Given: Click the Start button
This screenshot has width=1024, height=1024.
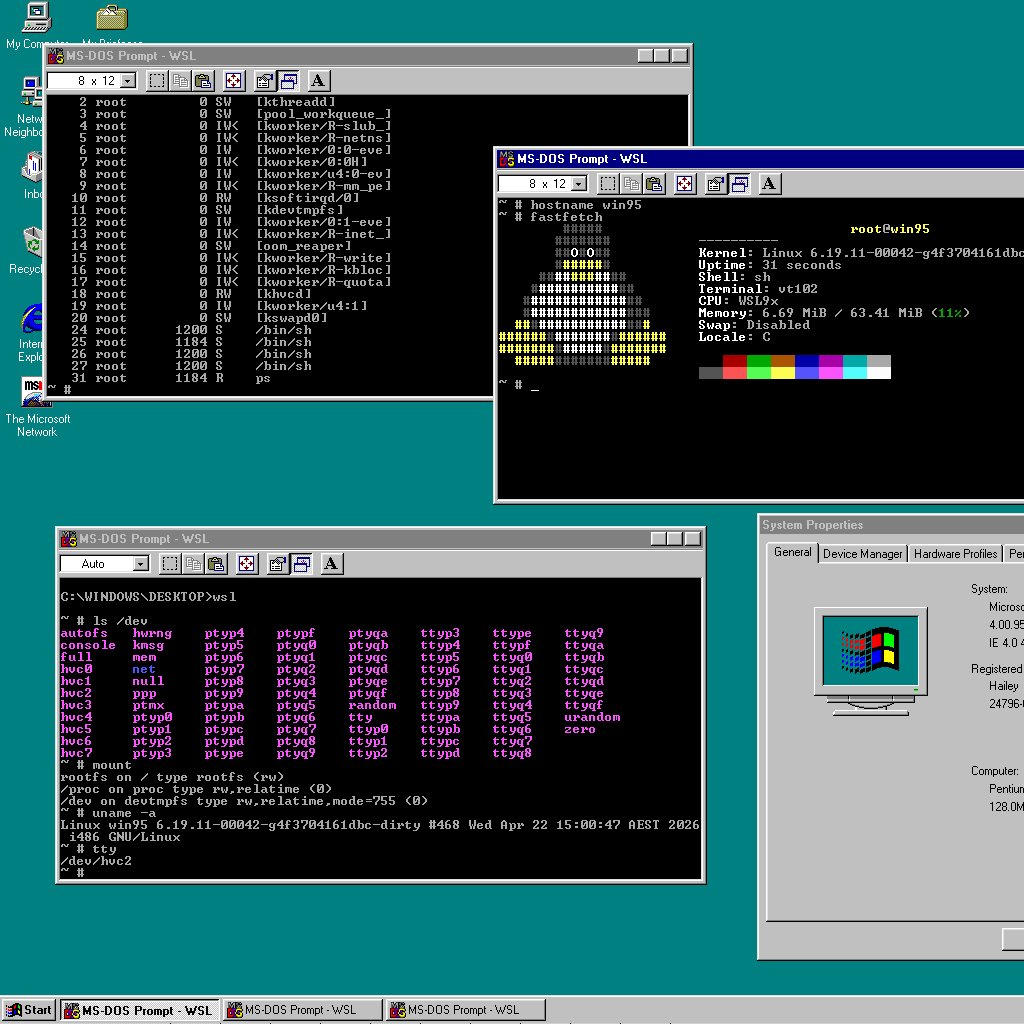Looking at the screenshot, I should (x=27, y=1010).
